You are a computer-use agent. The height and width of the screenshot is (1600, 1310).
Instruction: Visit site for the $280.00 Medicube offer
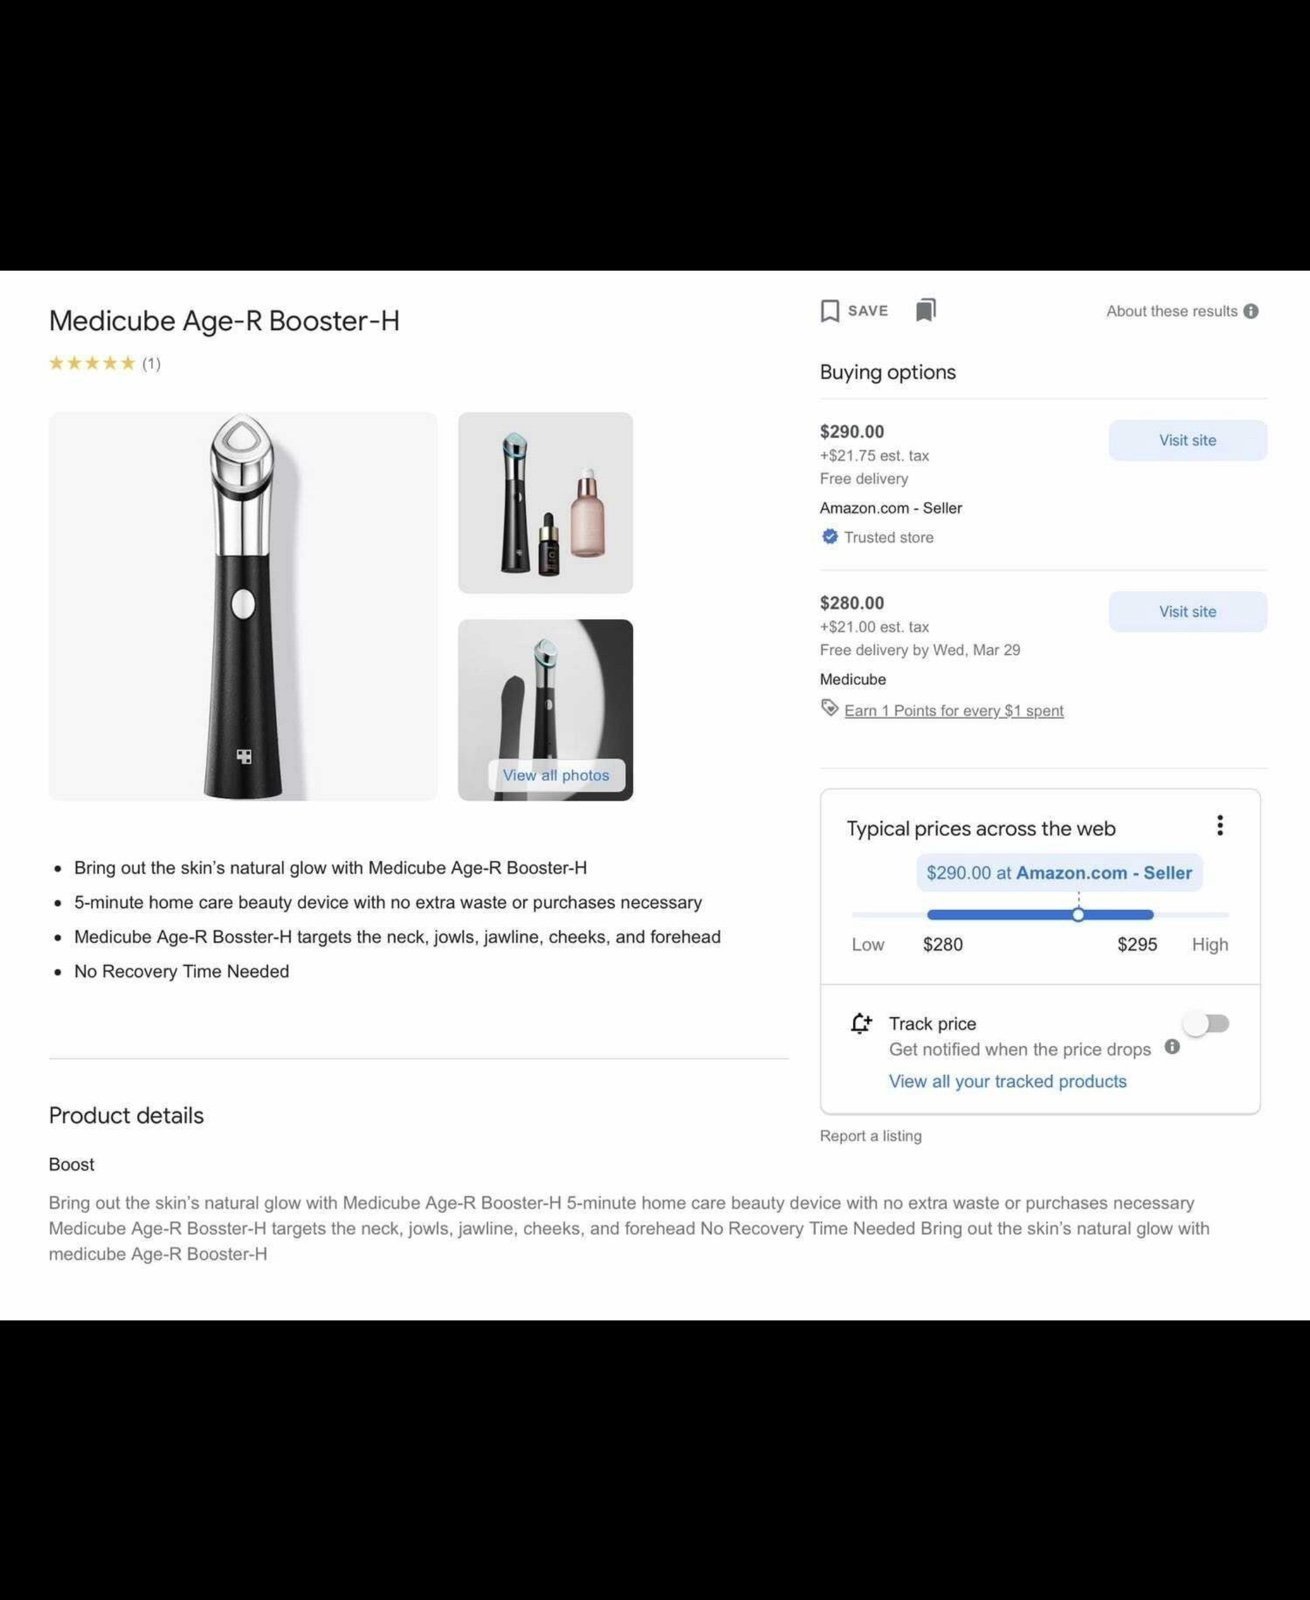click(1187, 611)
